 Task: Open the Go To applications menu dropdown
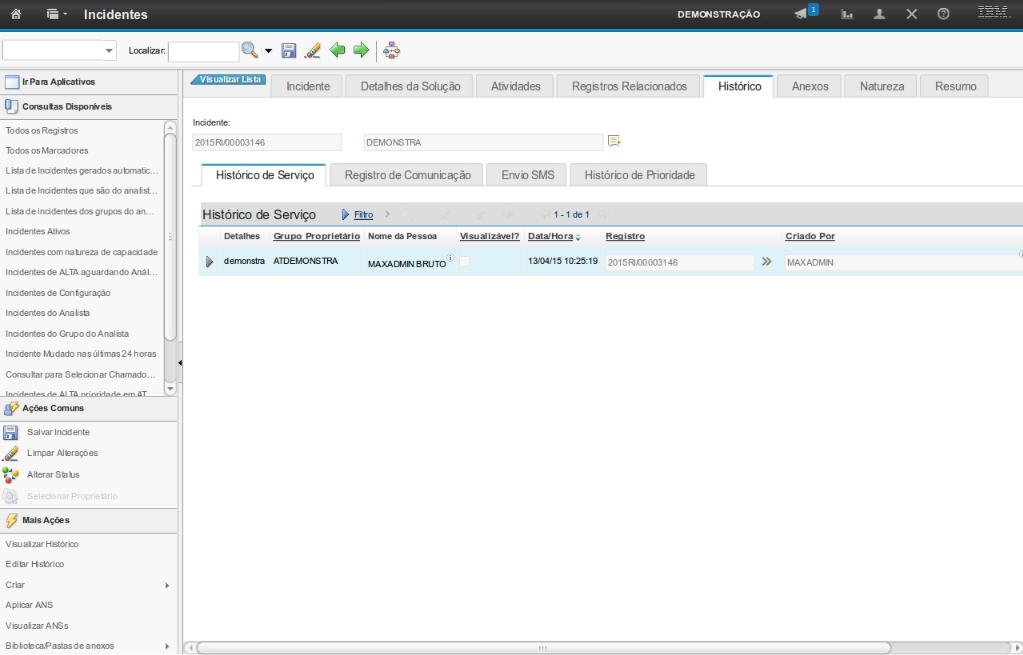point(58,15)
